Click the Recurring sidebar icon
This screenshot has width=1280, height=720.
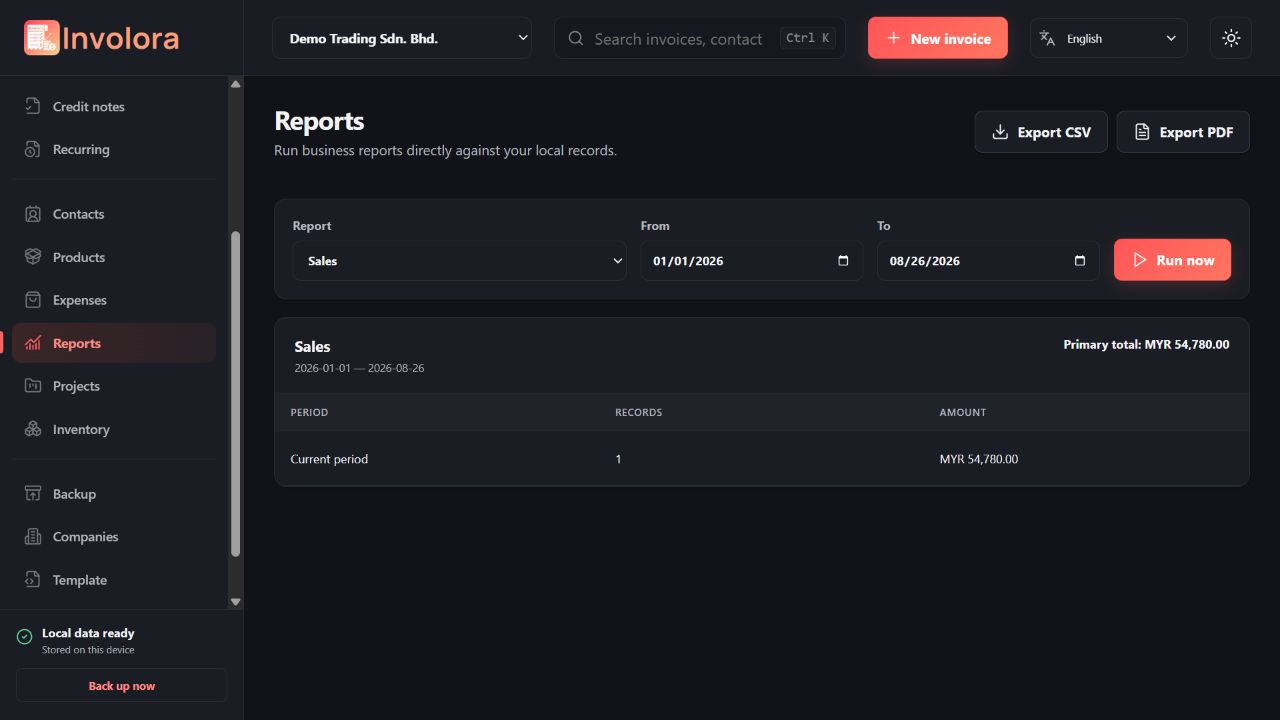(x=33, y=149)
